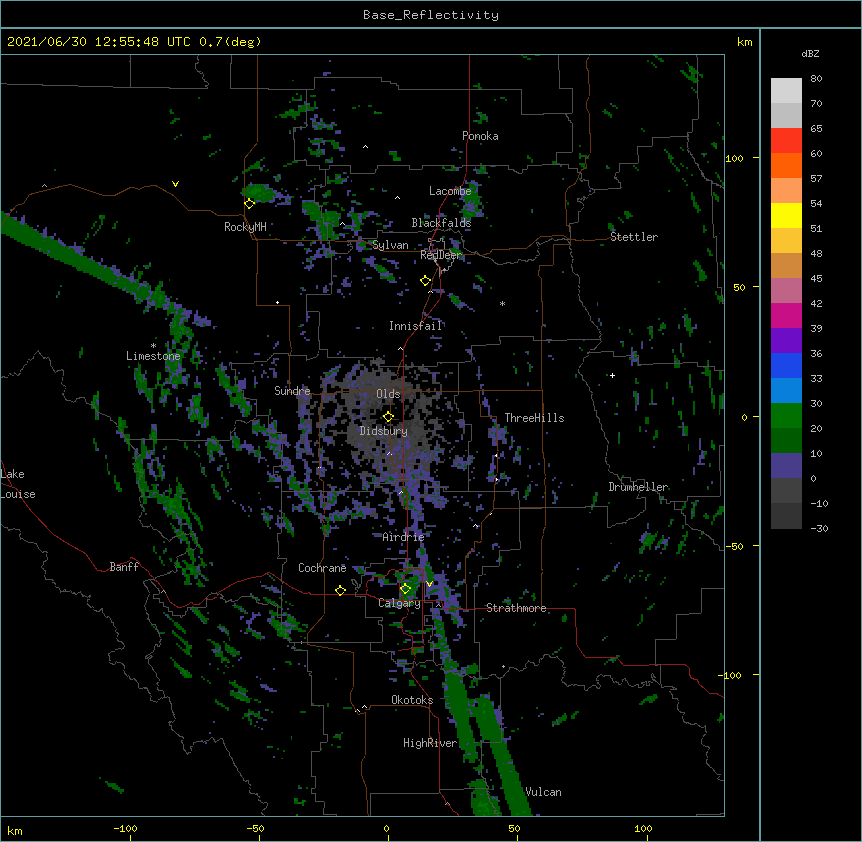Click the yellow diamond marker beside RockyMH
Screen dimensions: 862x842
click(x=250, y=203)
